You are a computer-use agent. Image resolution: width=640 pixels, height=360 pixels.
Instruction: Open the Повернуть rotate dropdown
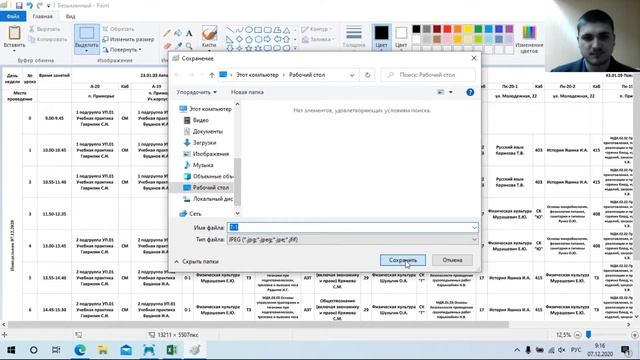click(x=122, y=49)
